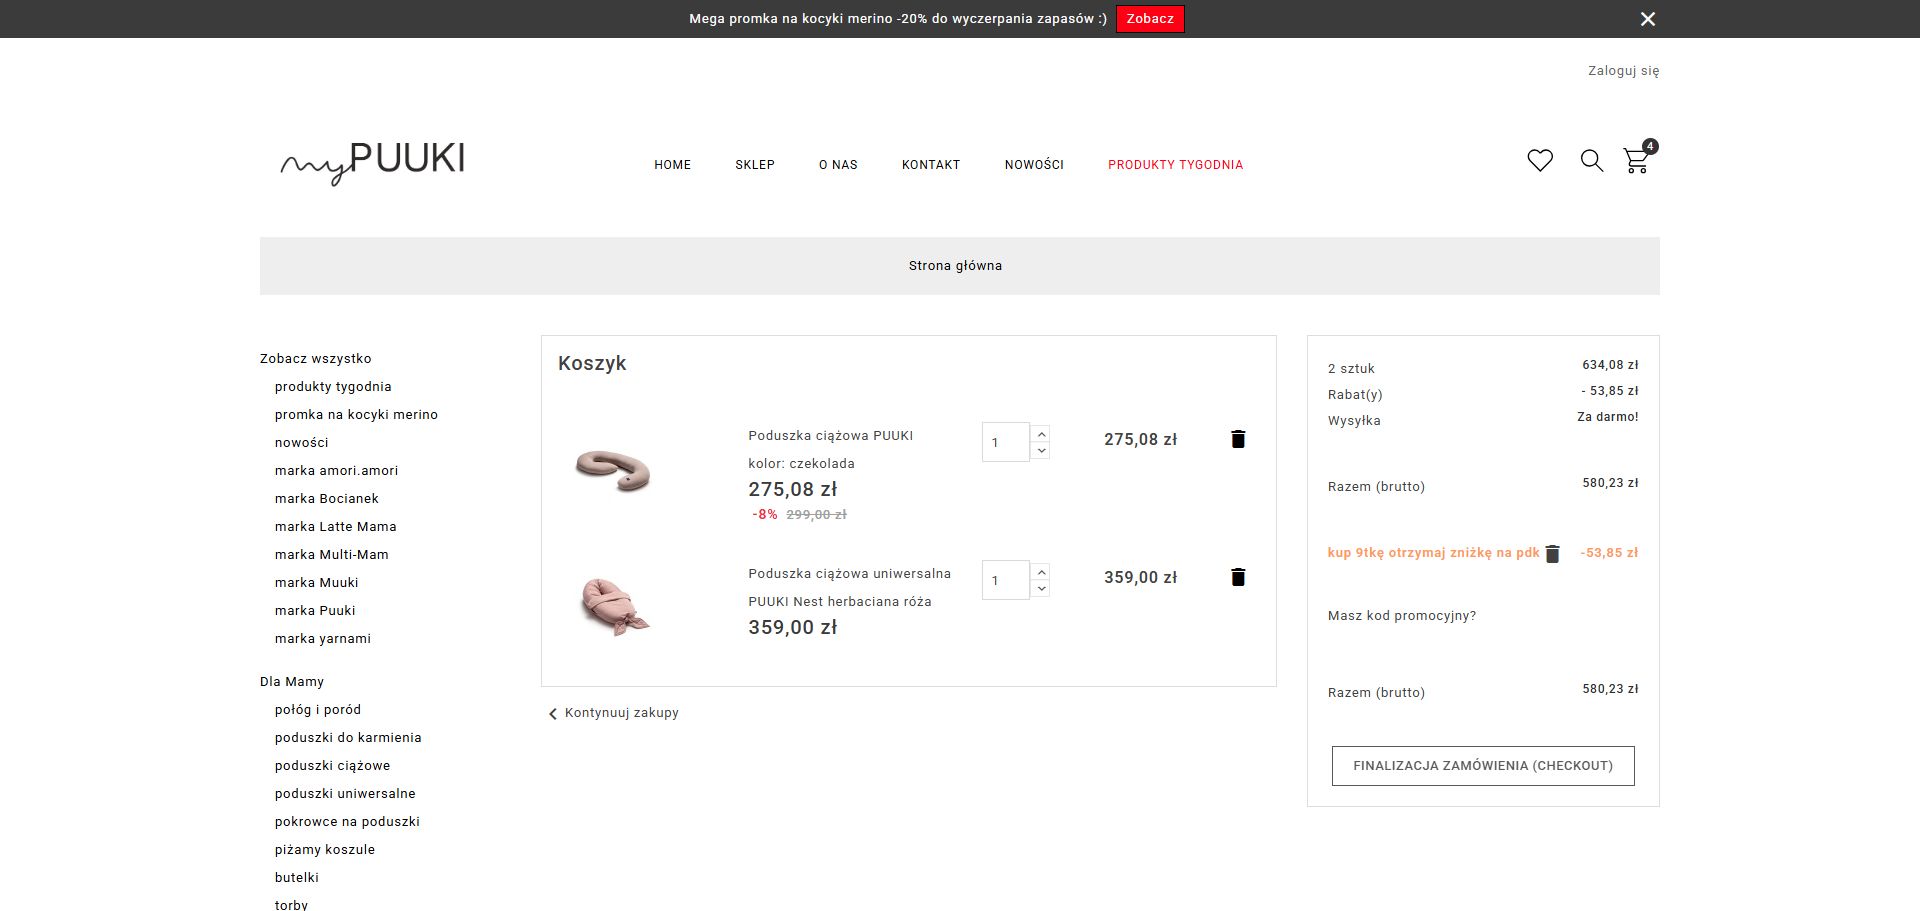Click the search magnifier icon
This screenshot has width=1920, height=911.
point(1591,160)
